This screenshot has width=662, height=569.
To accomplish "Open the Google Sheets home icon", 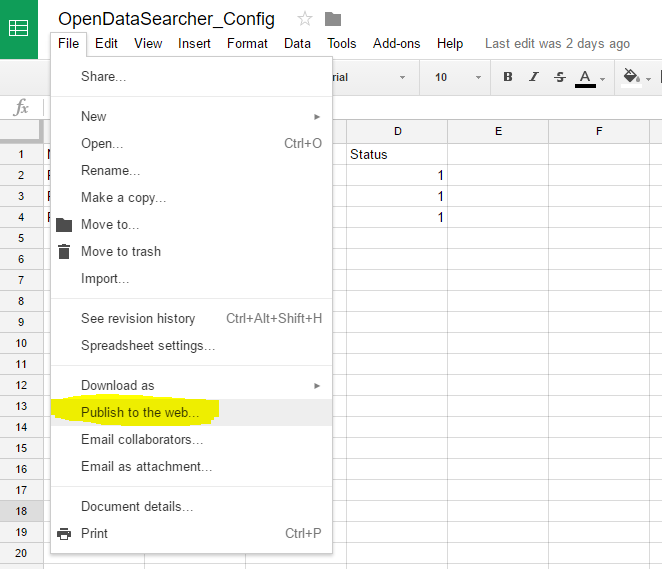I will (19, 29).
